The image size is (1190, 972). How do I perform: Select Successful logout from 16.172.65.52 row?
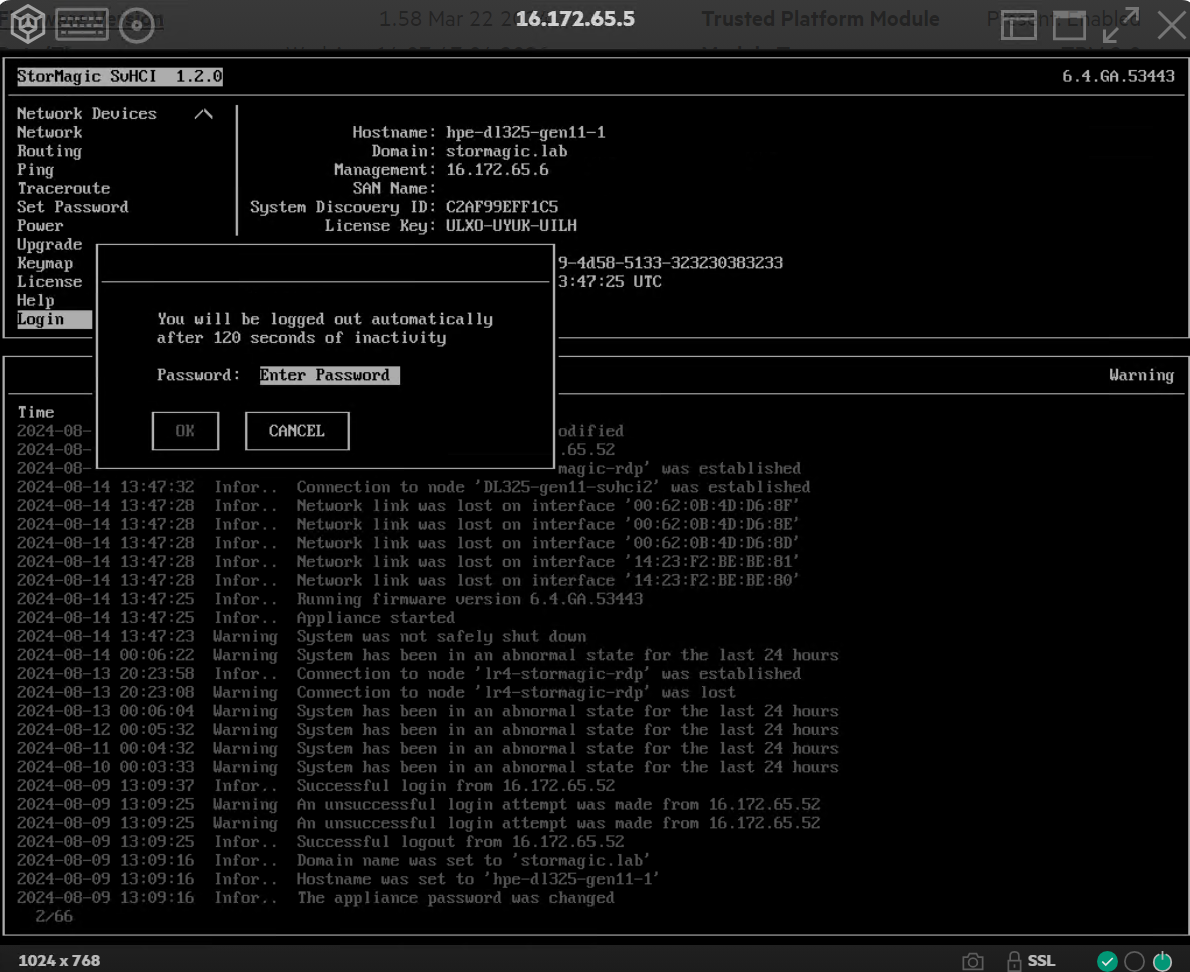coord(320,842)
